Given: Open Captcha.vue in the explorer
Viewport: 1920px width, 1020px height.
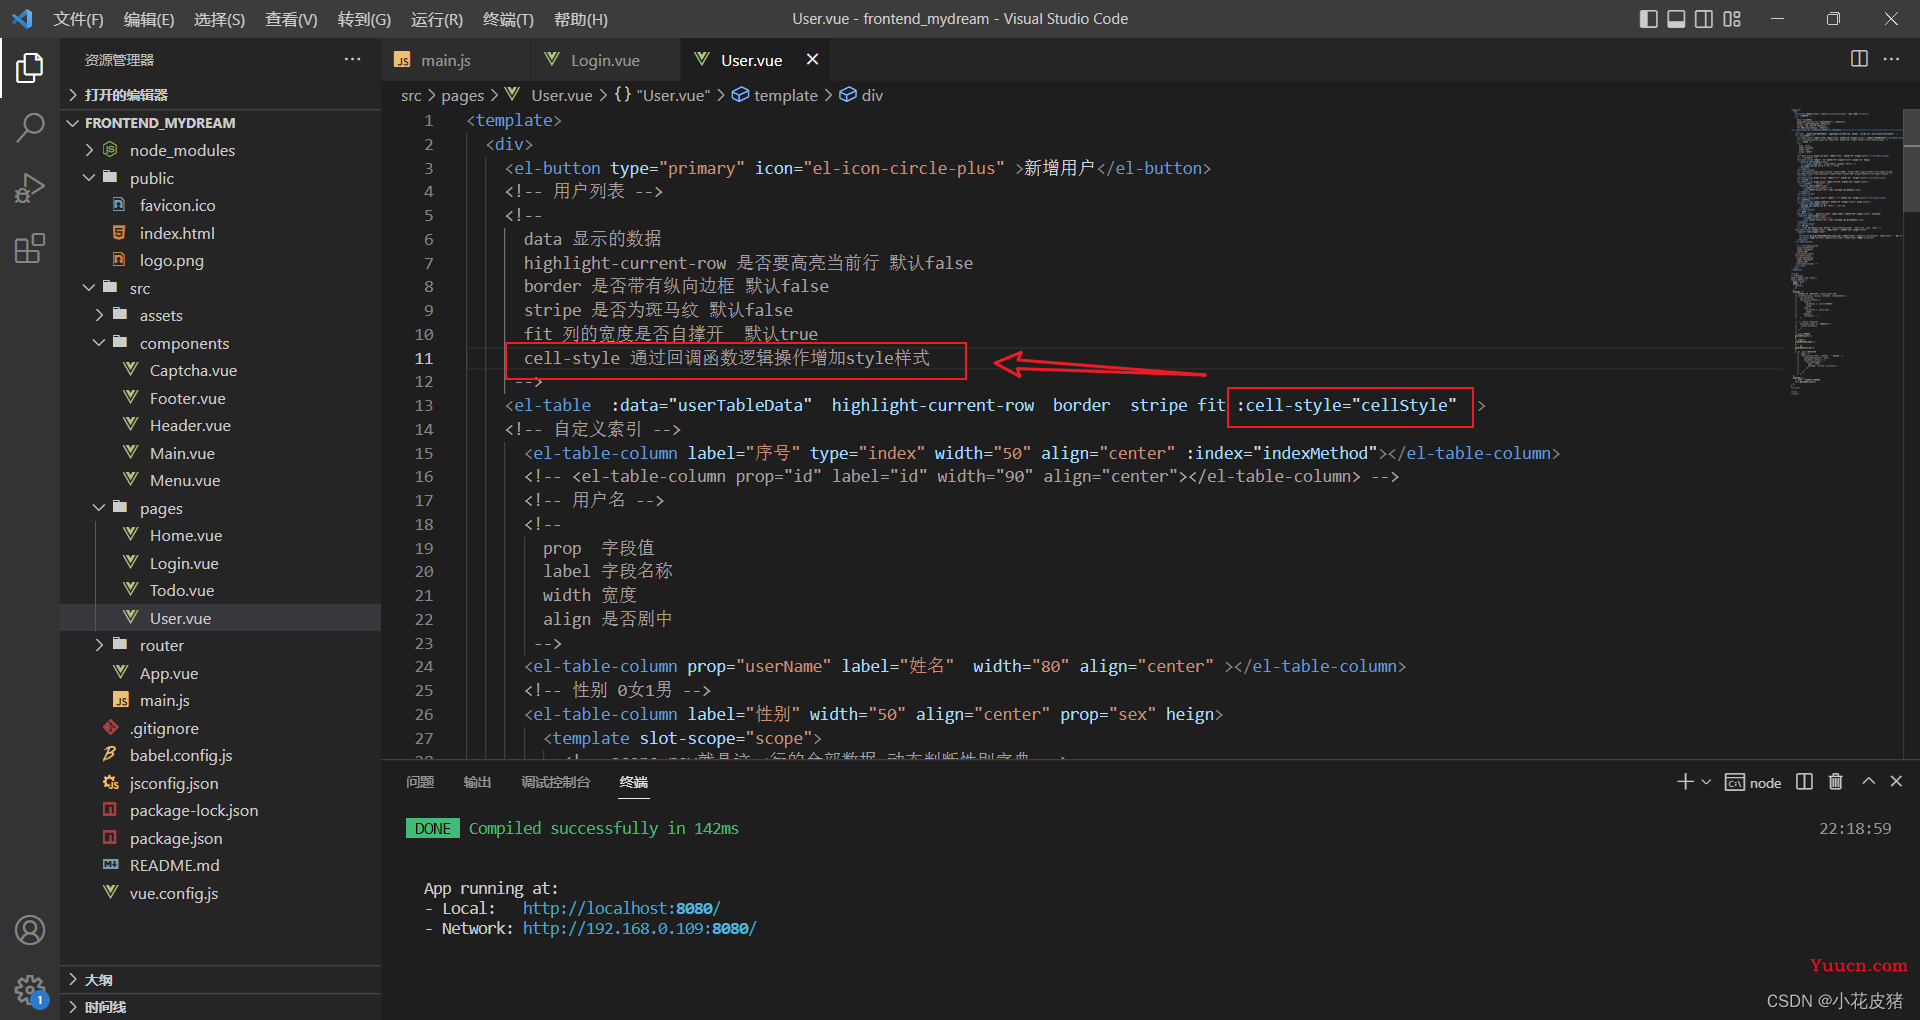Looking at the screenshot, I should click(x=193, y=370).
